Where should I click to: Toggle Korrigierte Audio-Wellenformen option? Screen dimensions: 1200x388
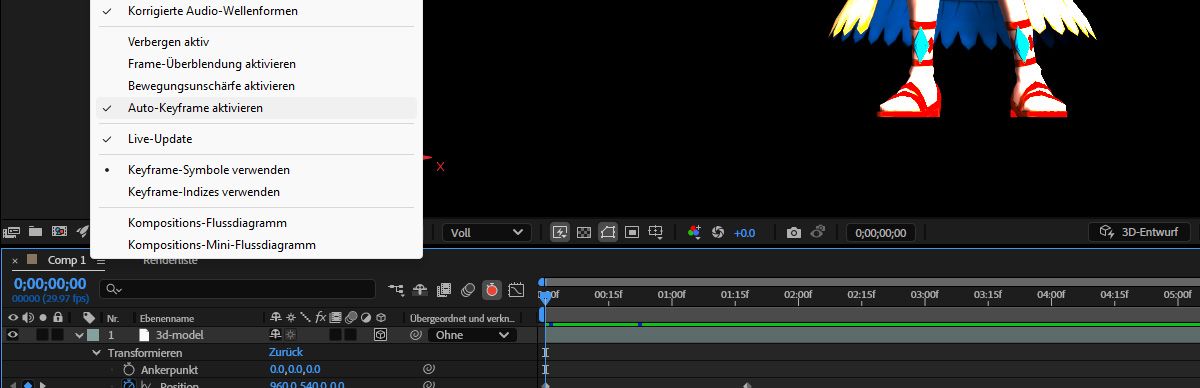point(256,11)
